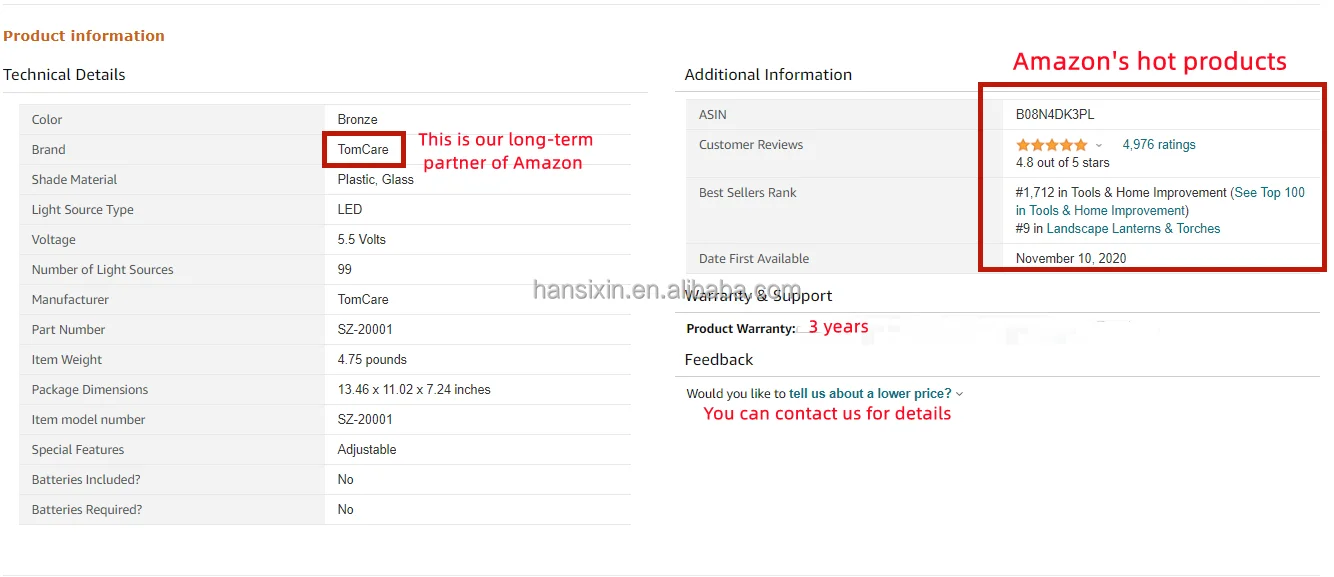
Task: Click tell us about a lower price
Action: 870,394
